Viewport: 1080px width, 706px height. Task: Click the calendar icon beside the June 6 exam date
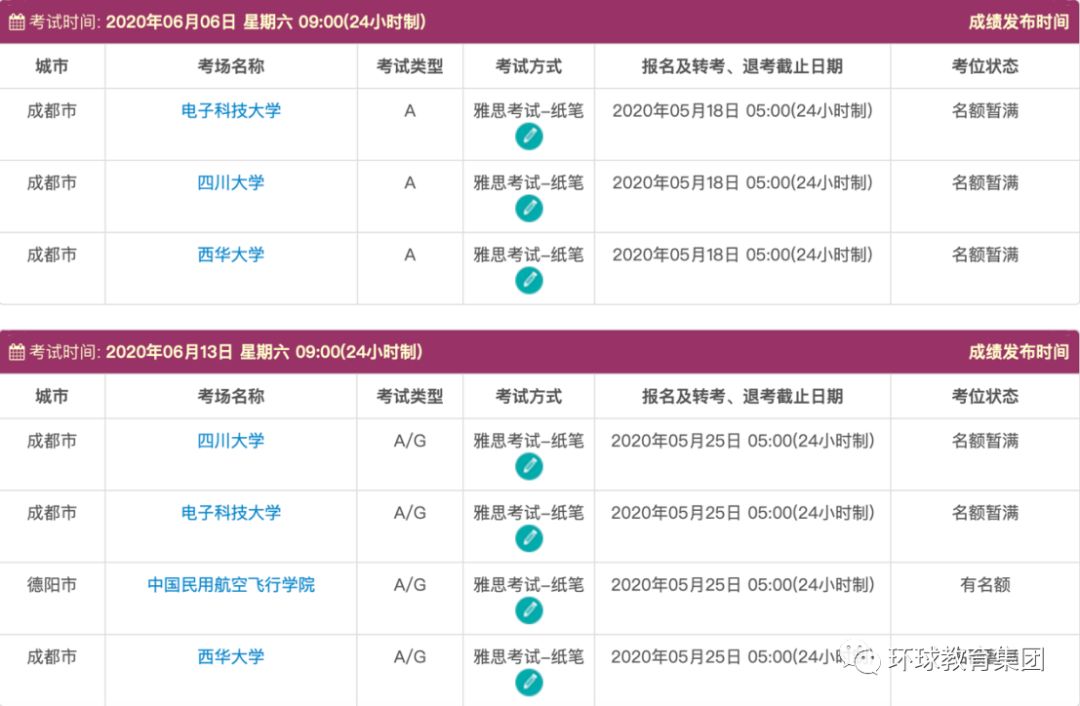pos(16,20)
